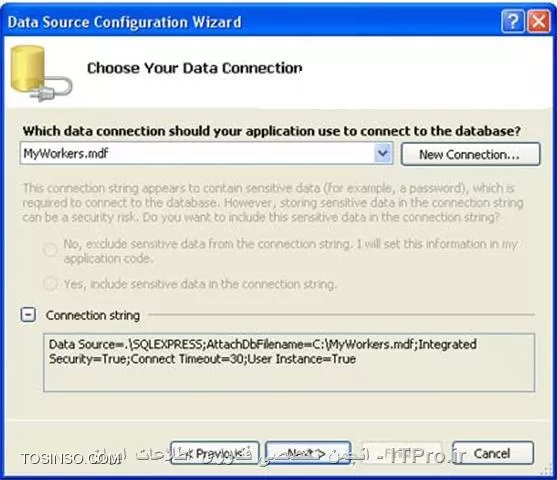Image resolution: width=557 pixels, height=480 pixels.
Task: Click the database connection plug icon
Action: coord(41,74)
